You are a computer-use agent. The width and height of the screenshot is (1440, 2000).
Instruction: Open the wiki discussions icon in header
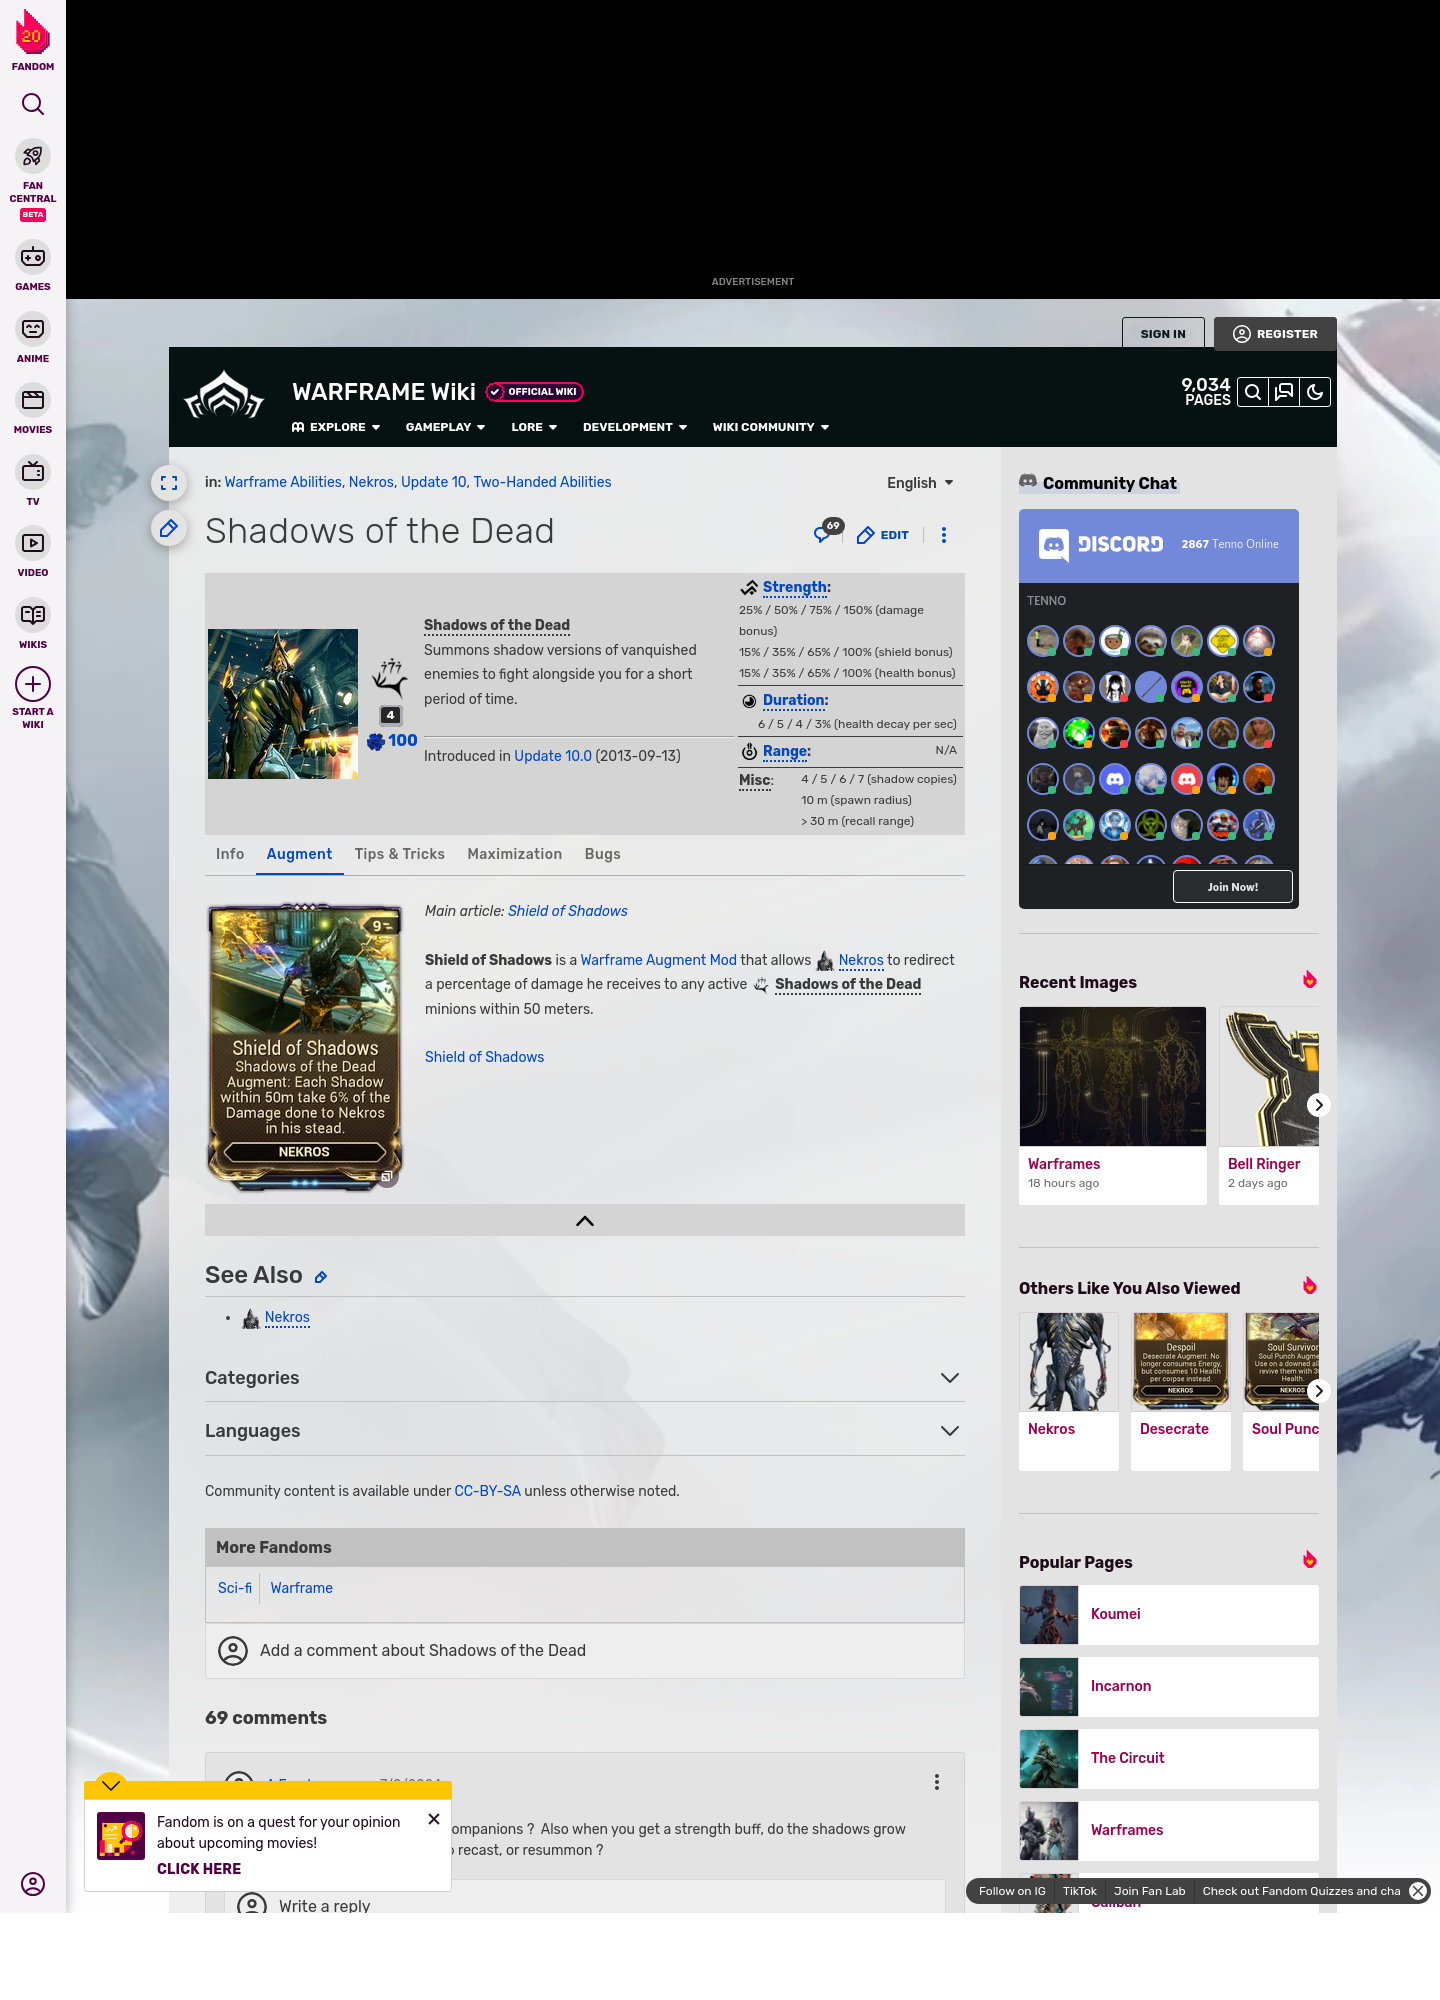coord(1284,392)
